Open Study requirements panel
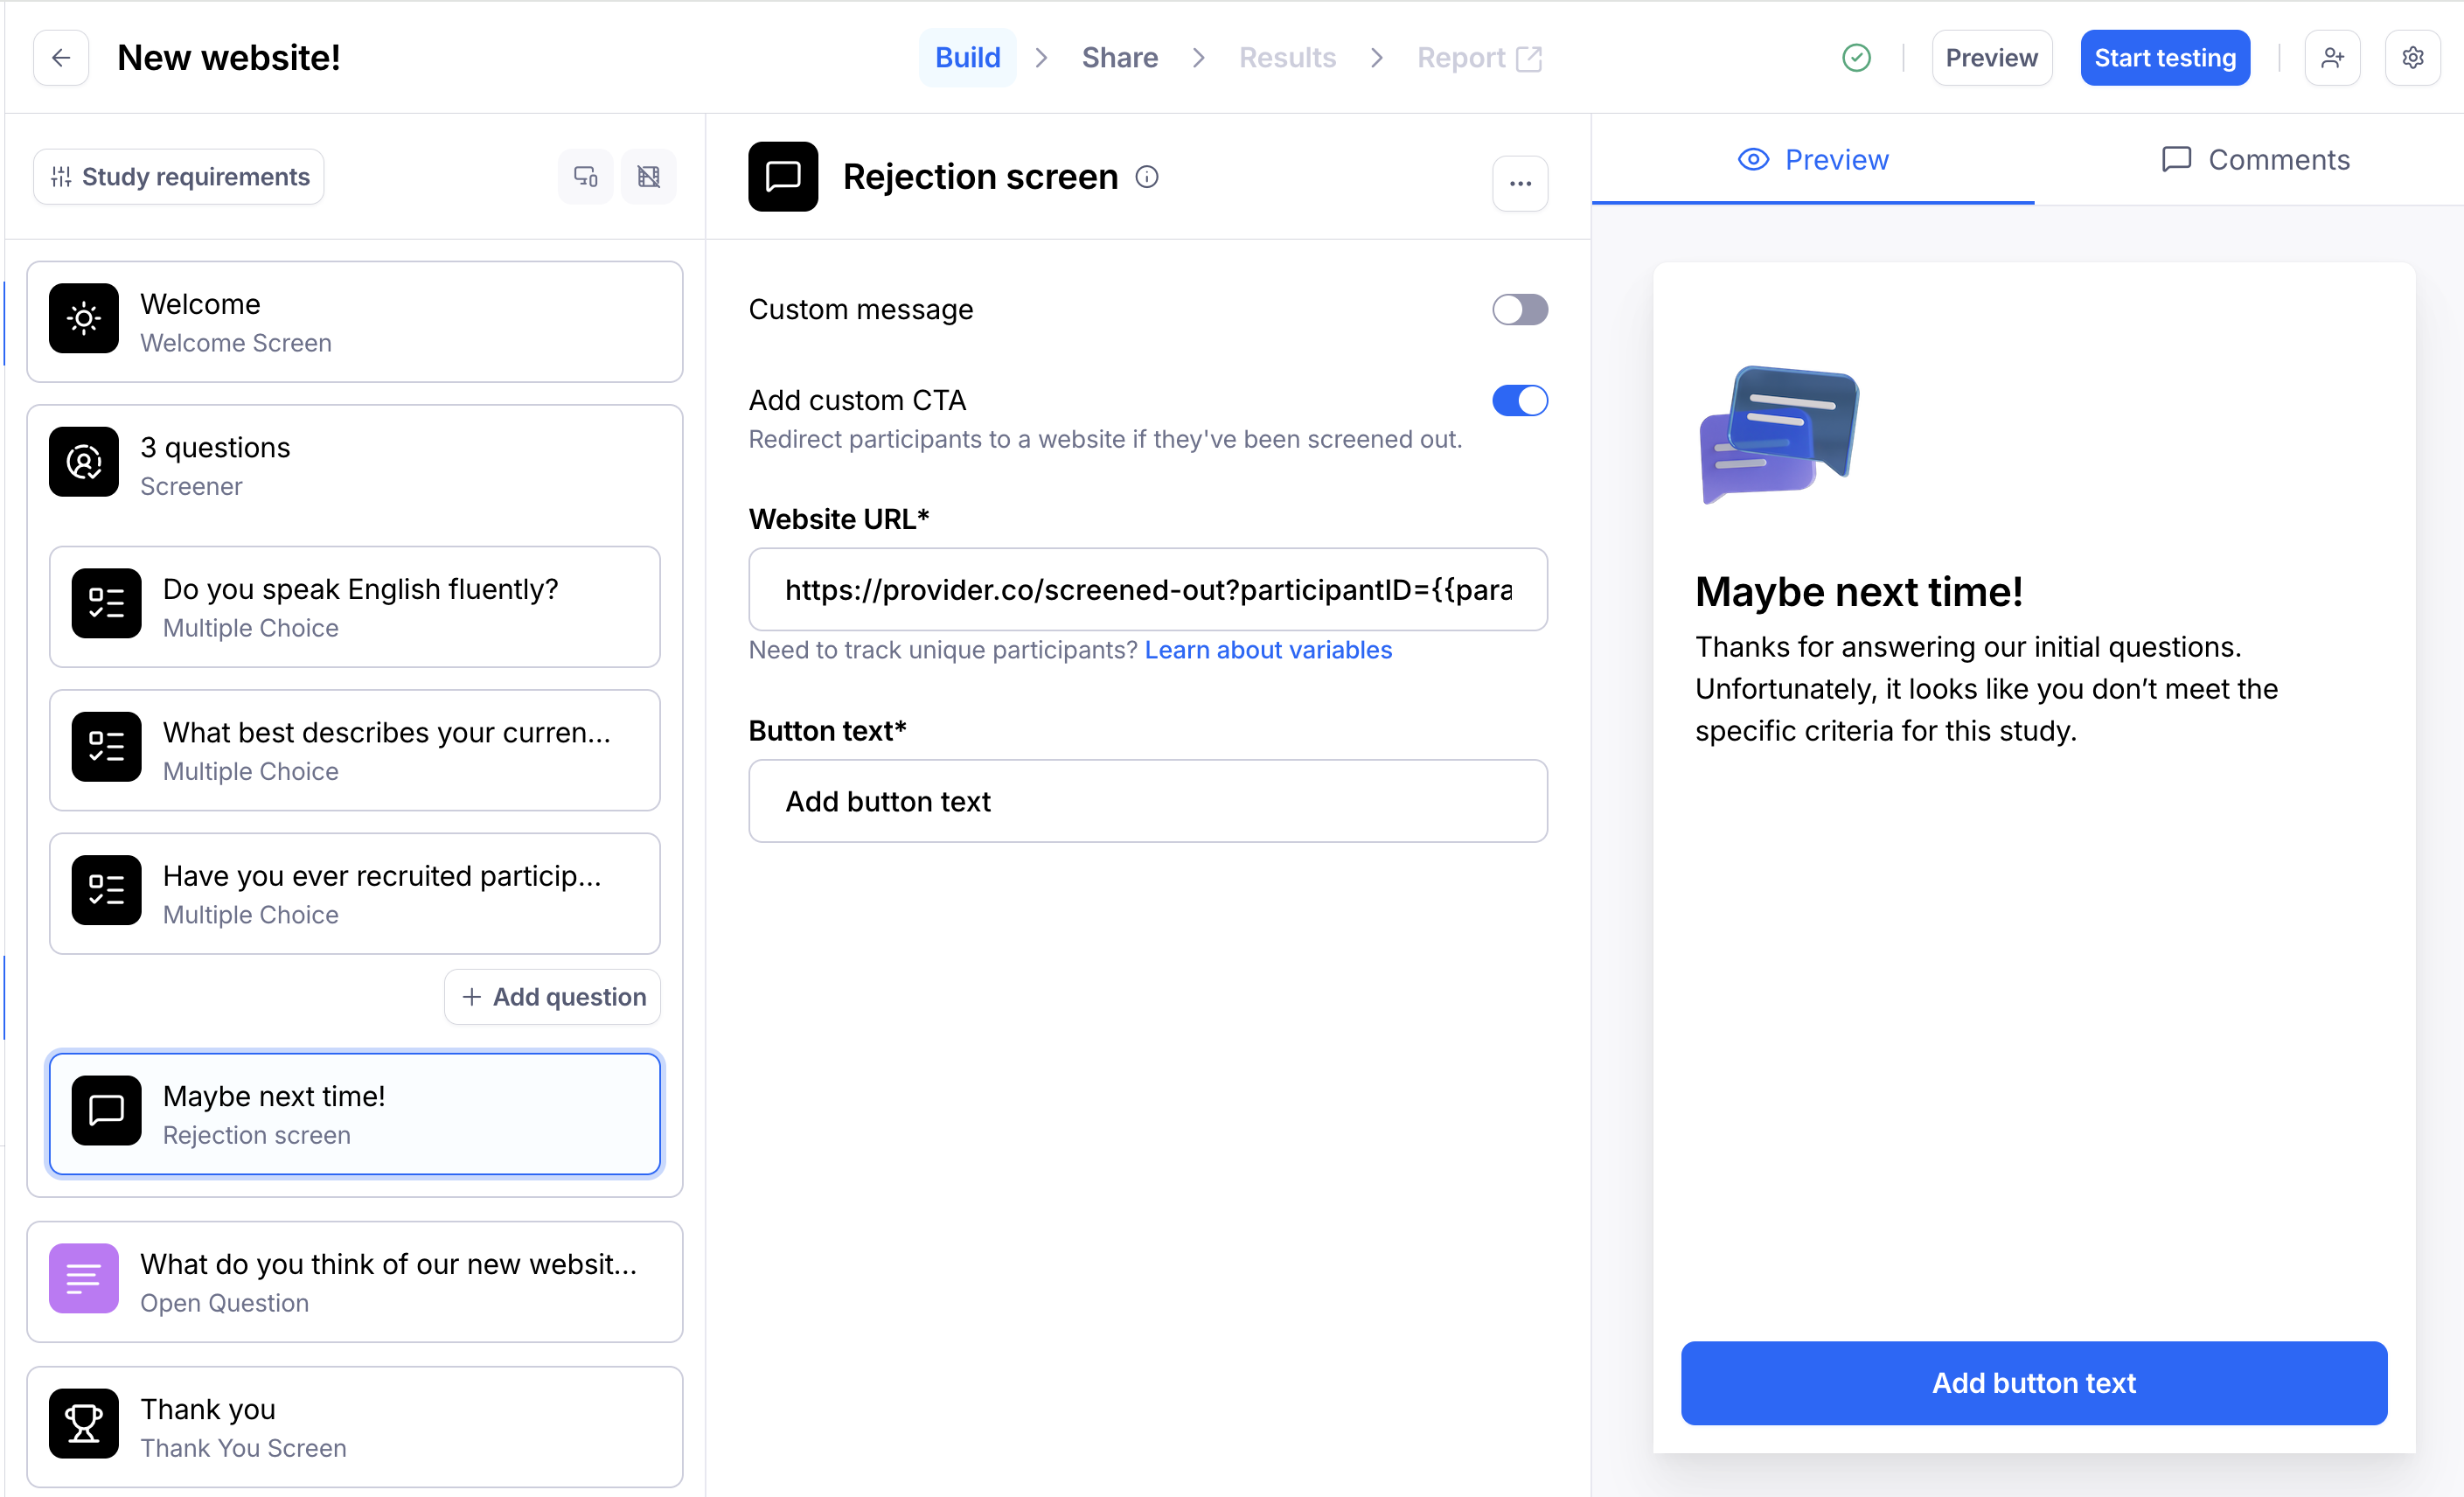Image resolution: width=2464 pixels, height=1497 pixels. point(179,177)
